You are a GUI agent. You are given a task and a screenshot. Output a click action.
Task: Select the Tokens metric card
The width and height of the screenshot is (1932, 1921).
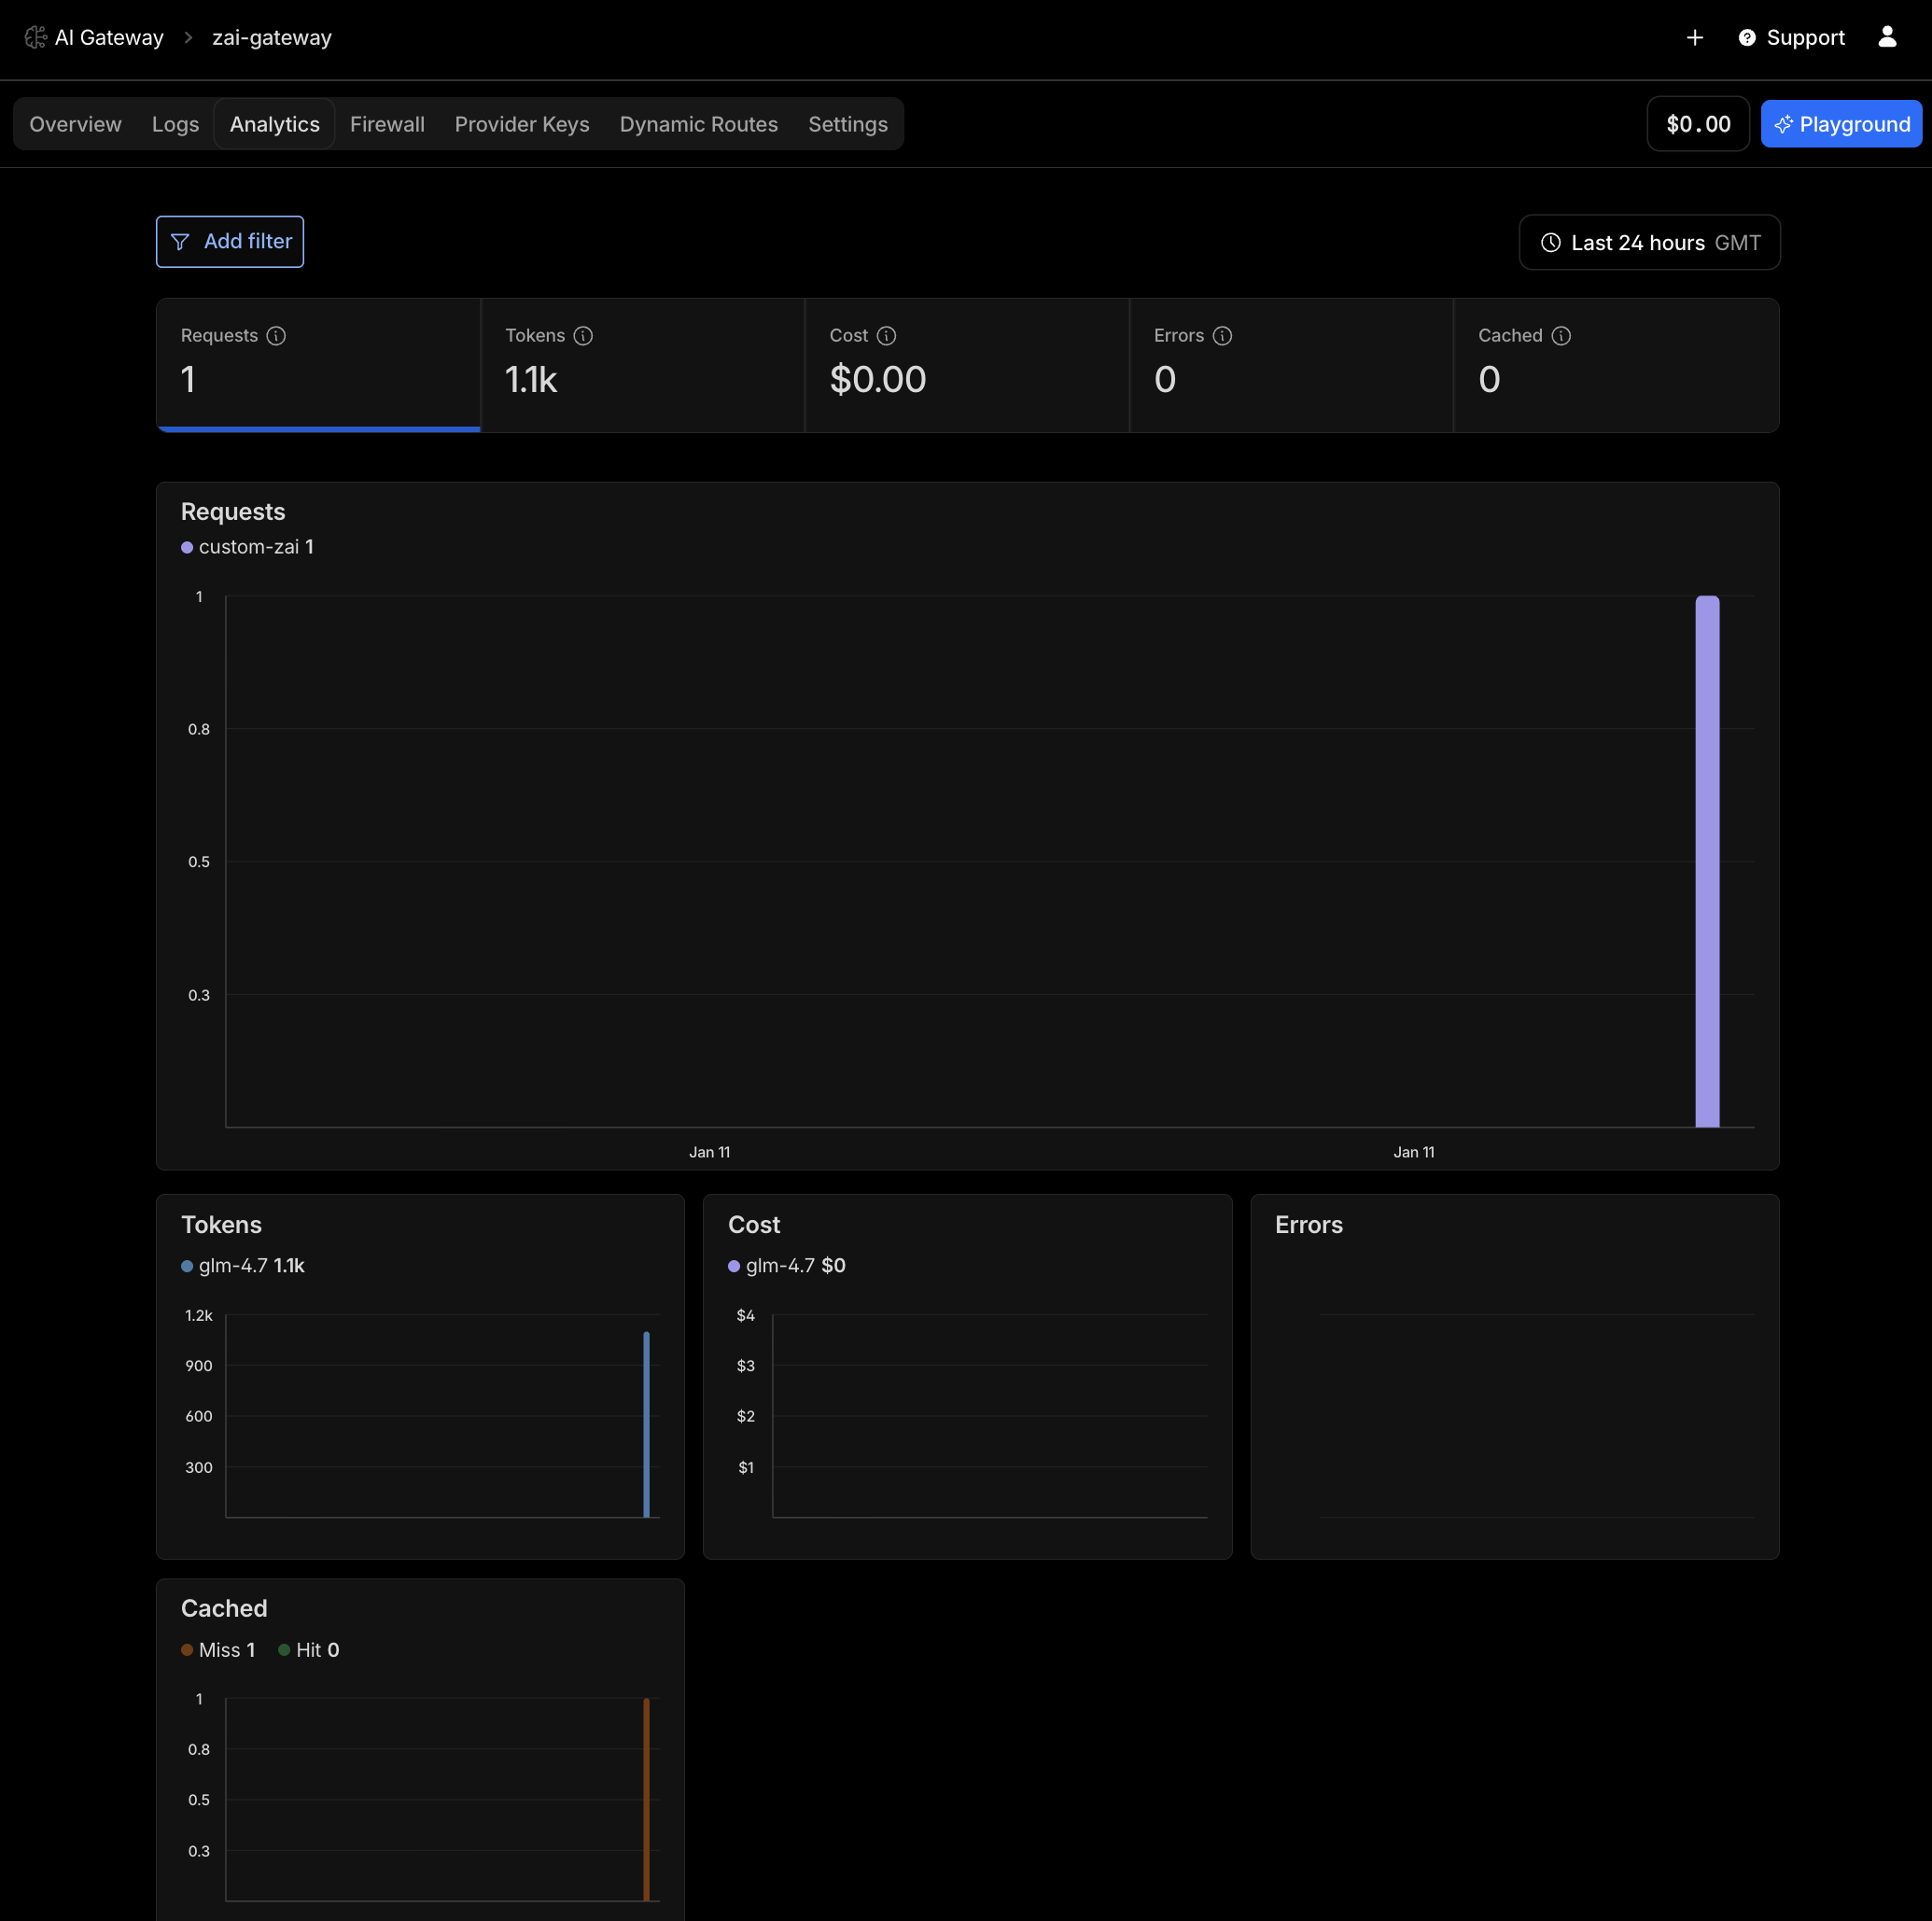(643, 365)
